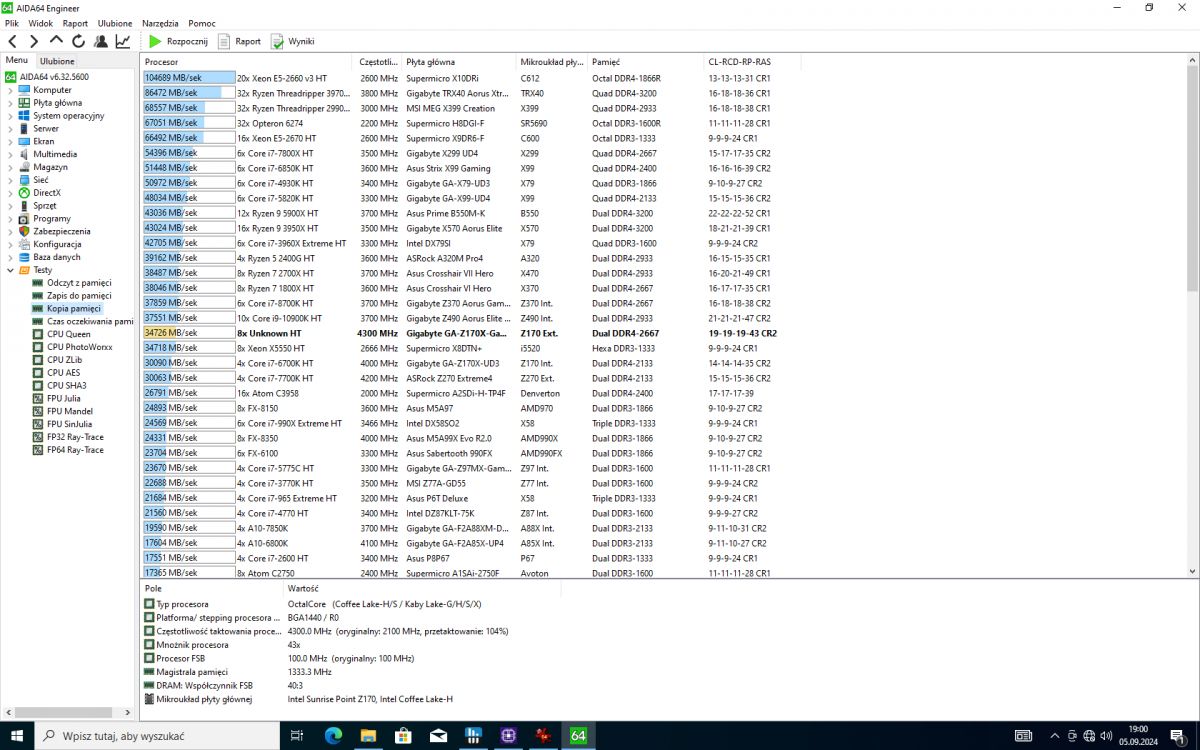1200x750 pixels.
Task: Open the CPU ZLib benchmark
Action: pyautogui.click(x=57, y=360)
